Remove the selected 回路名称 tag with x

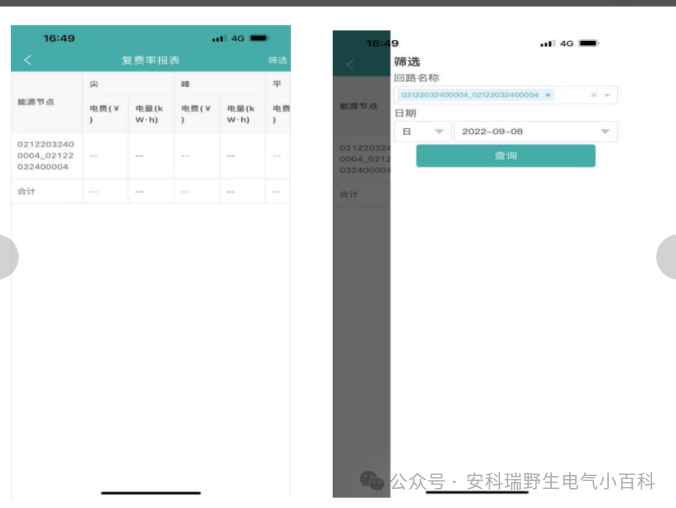tap(548, 95)
